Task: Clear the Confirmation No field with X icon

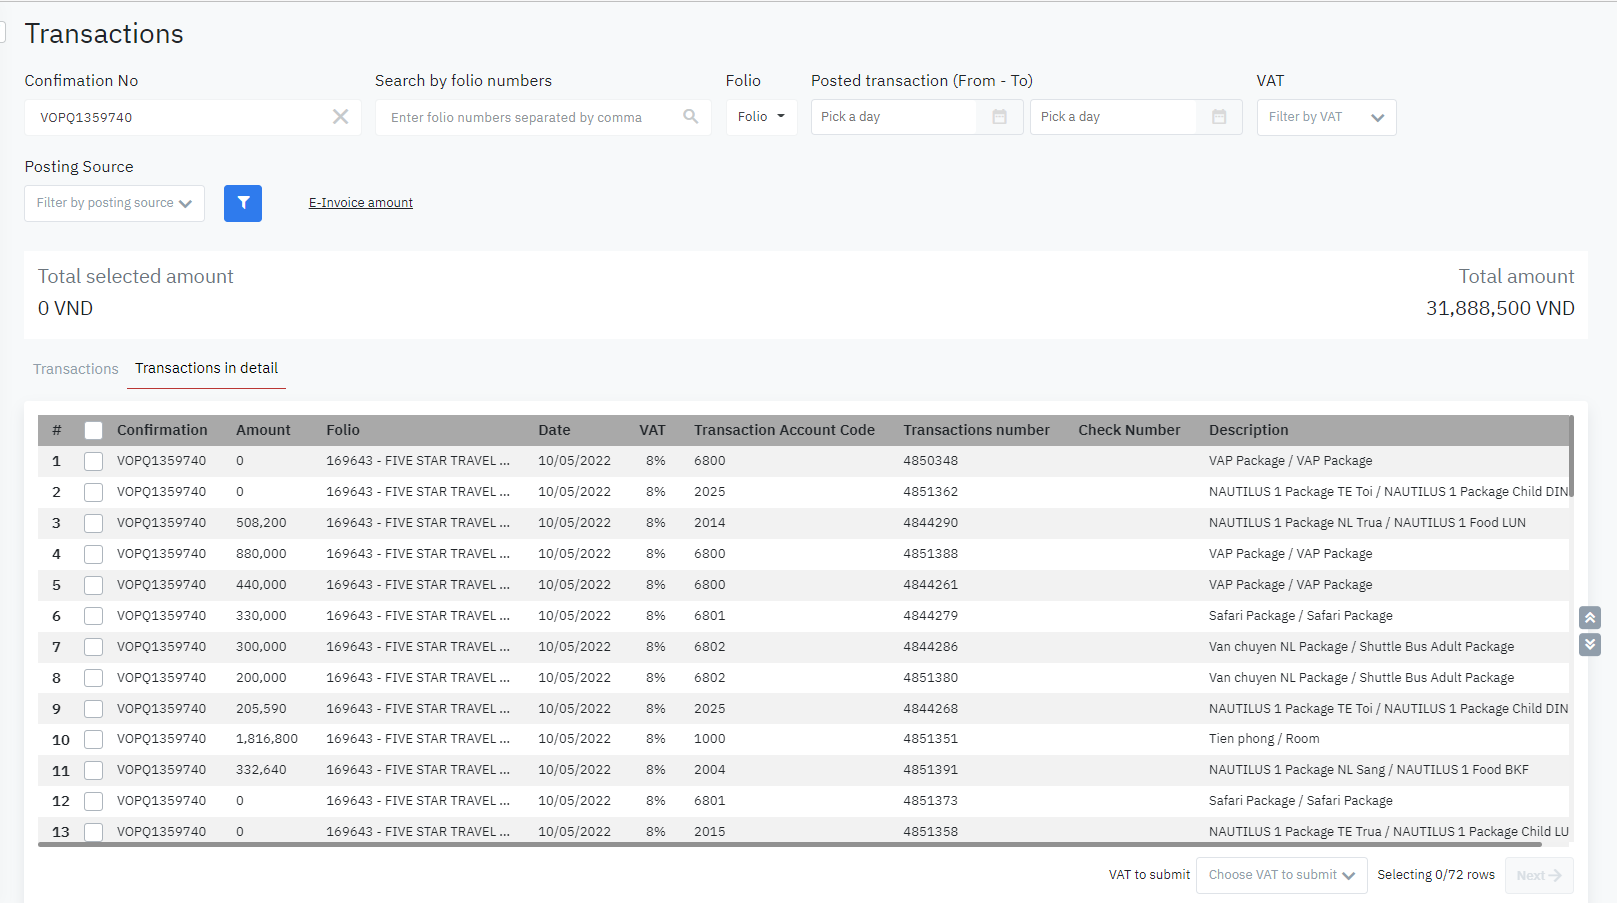Action: tap(340, 117)
